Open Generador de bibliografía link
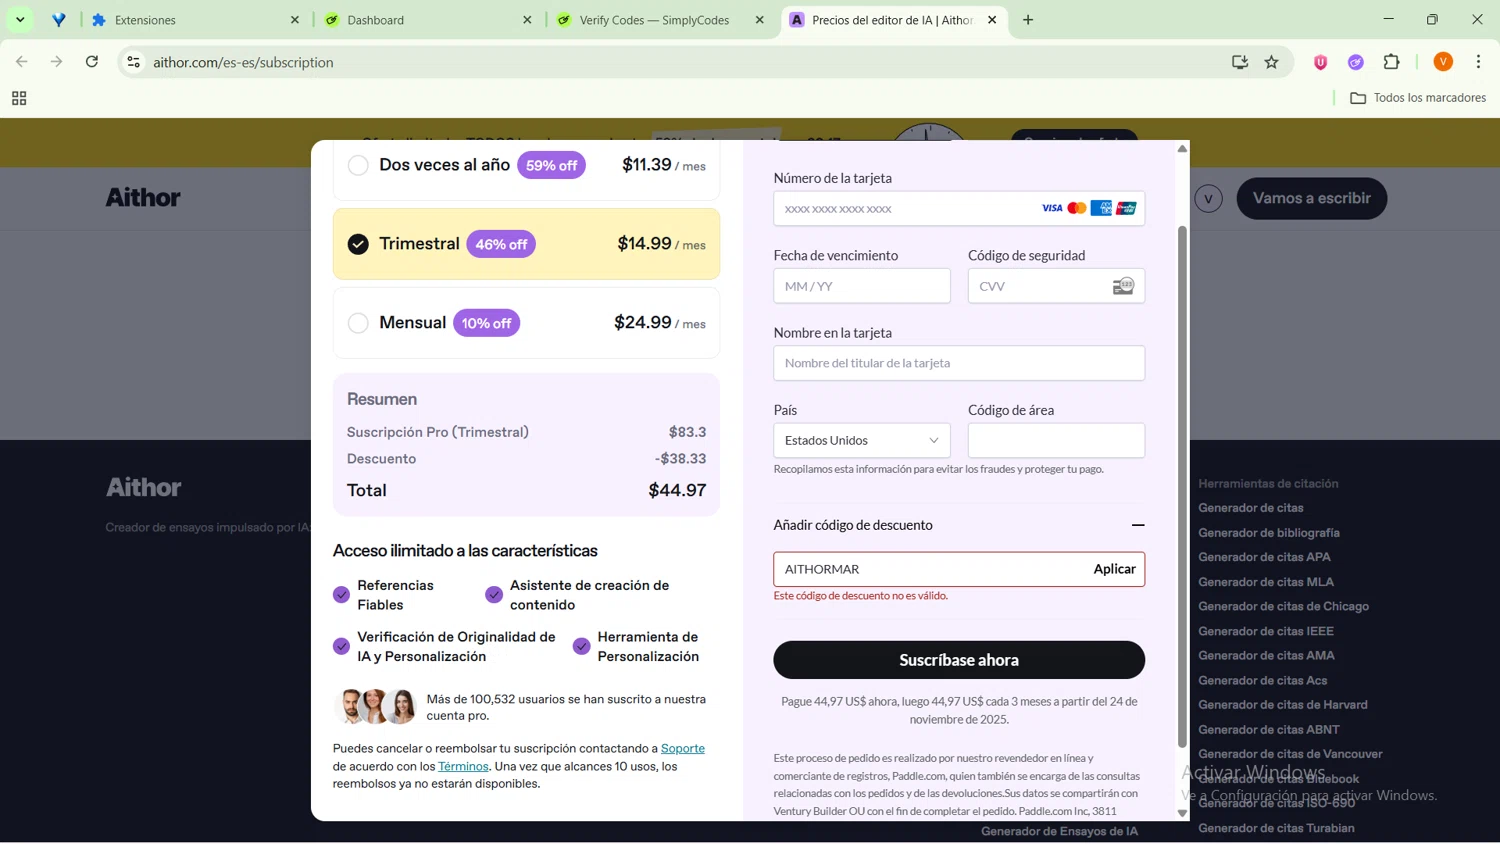Screen dimensions: 1500x844 [1269, 533]
